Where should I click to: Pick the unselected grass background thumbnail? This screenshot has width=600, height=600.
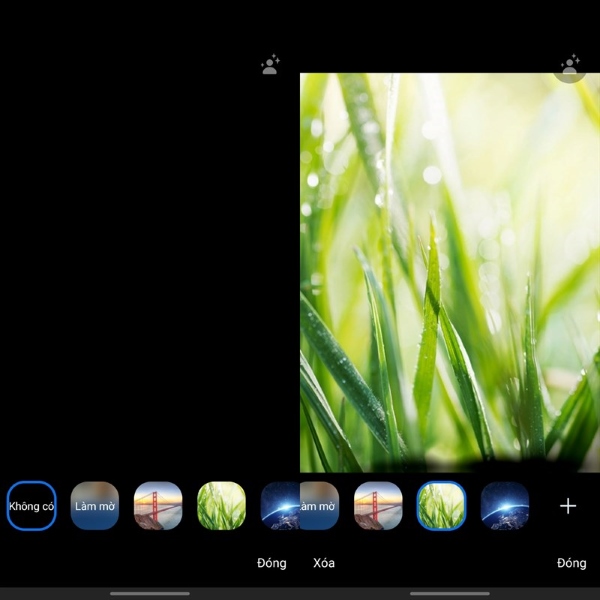point(221,506)
